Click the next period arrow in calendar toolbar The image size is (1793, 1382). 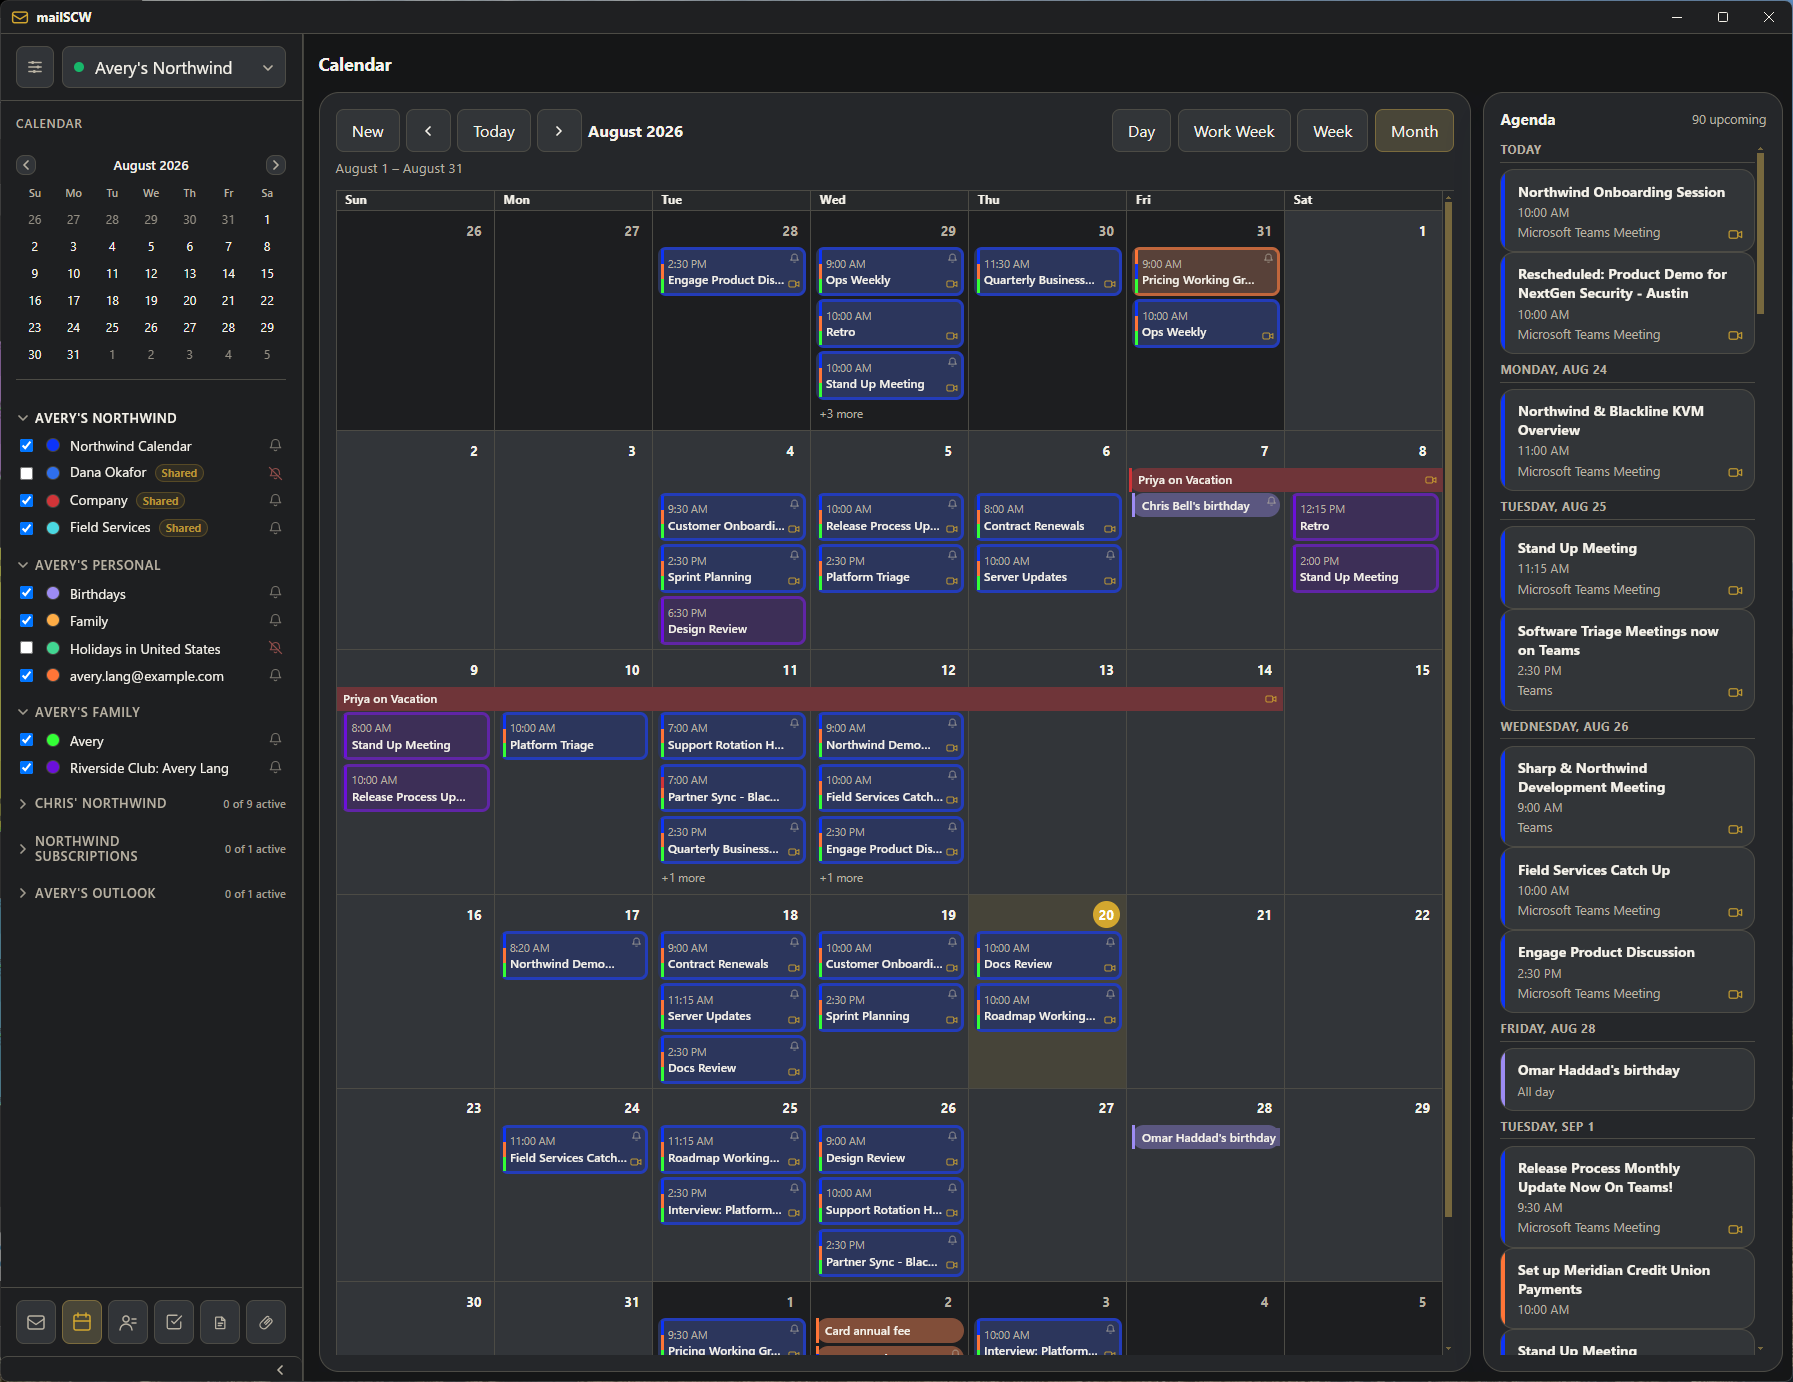(559, 131)
